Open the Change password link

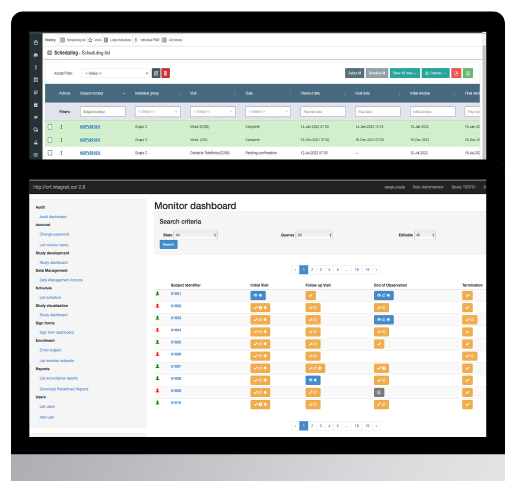[x=54, y=234]
